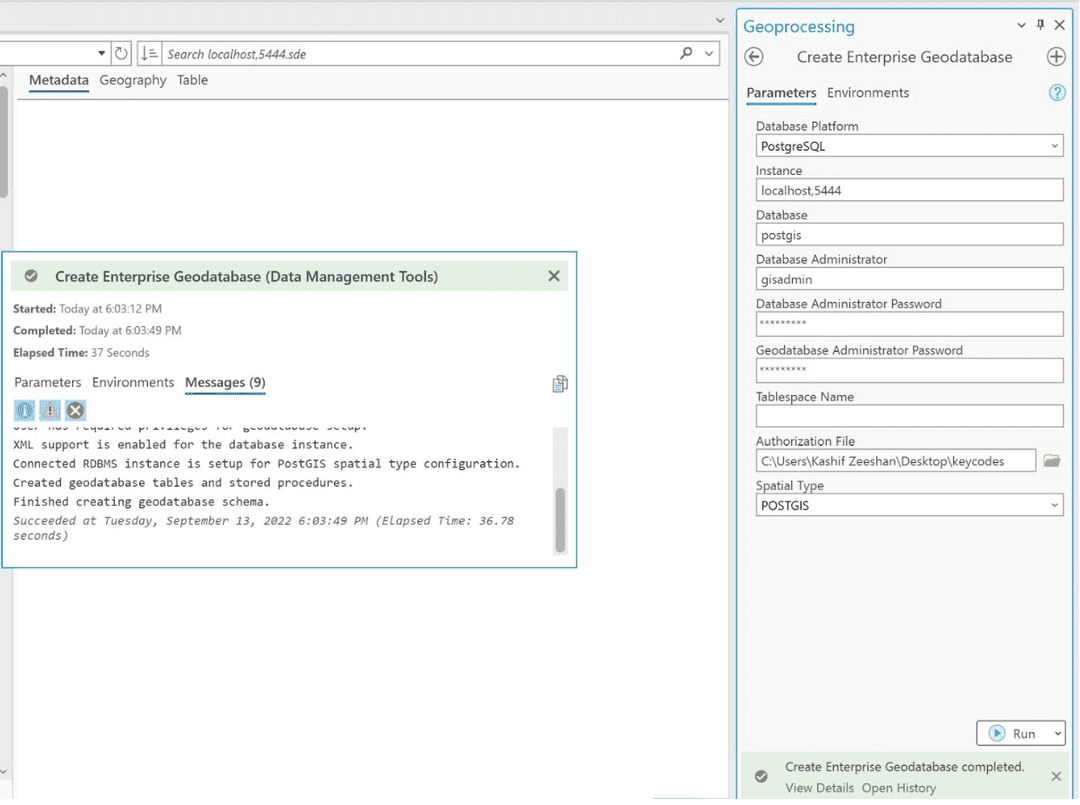Browse for the Authorization File using the folder icon
The image size is (1080, 805).
[x=1051, y=460]
